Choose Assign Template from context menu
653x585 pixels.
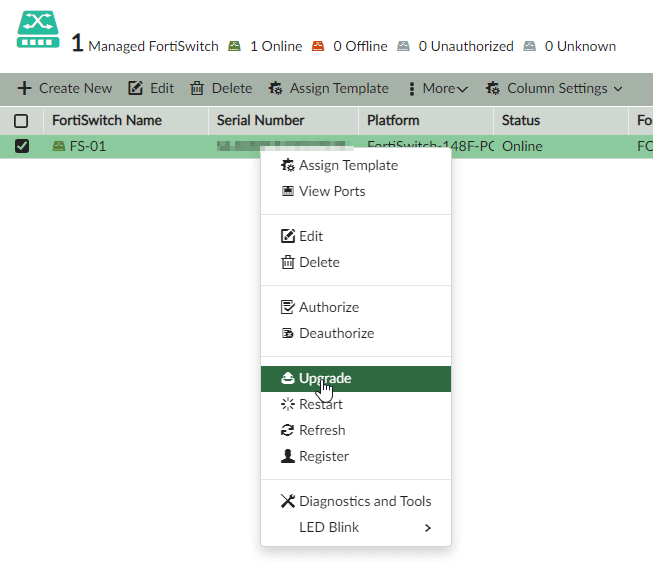point(356,165)
